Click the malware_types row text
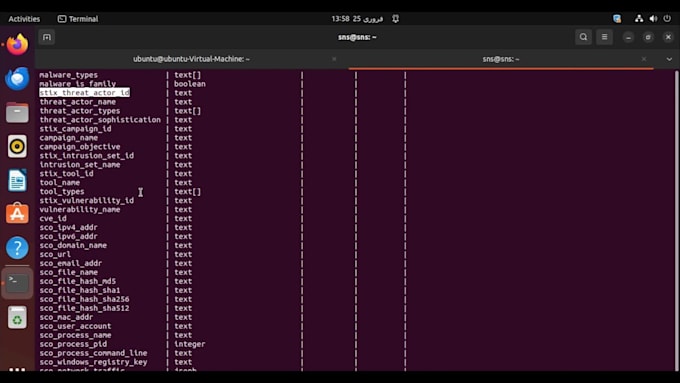 pos(69,75)
